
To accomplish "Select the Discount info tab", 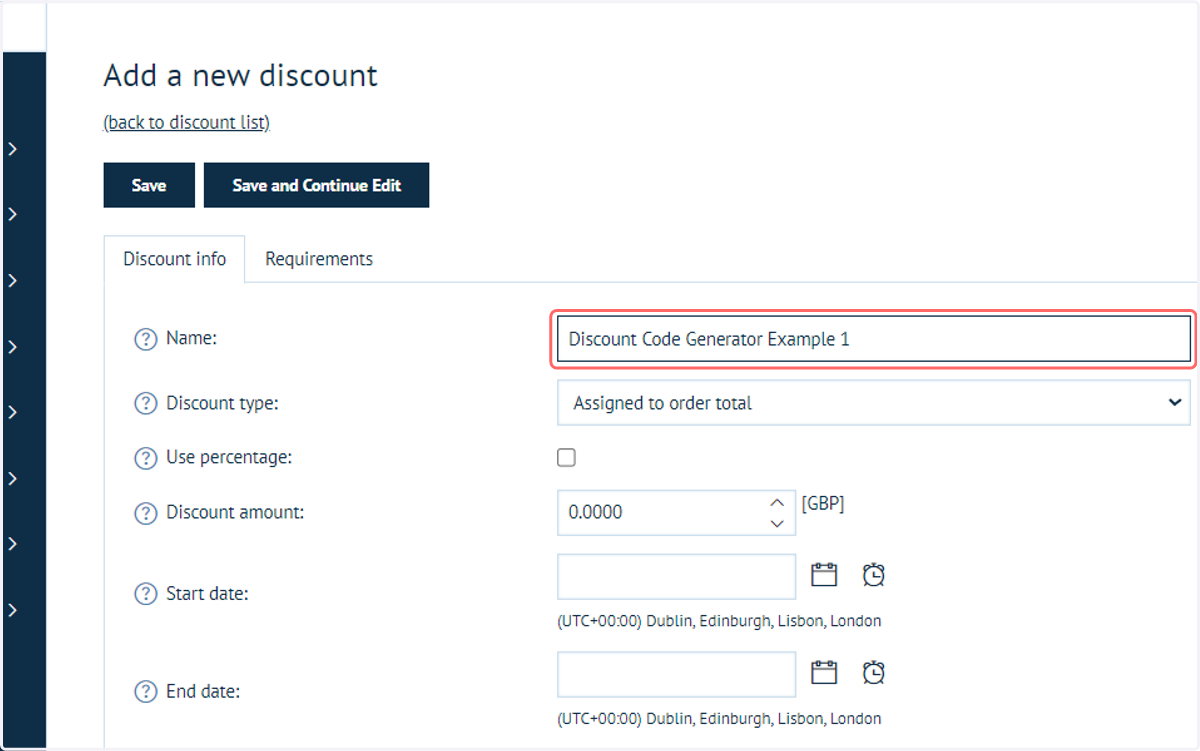I will (x=175, y=259).
